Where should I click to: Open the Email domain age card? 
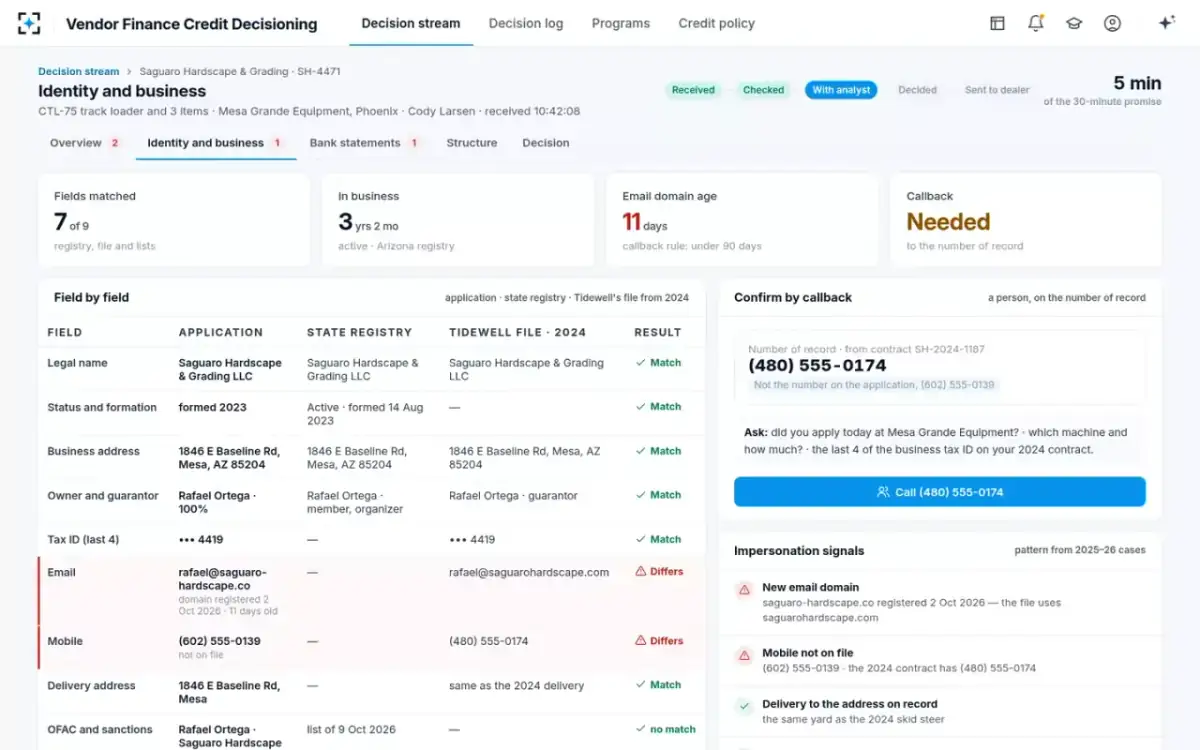click(742, 220)
